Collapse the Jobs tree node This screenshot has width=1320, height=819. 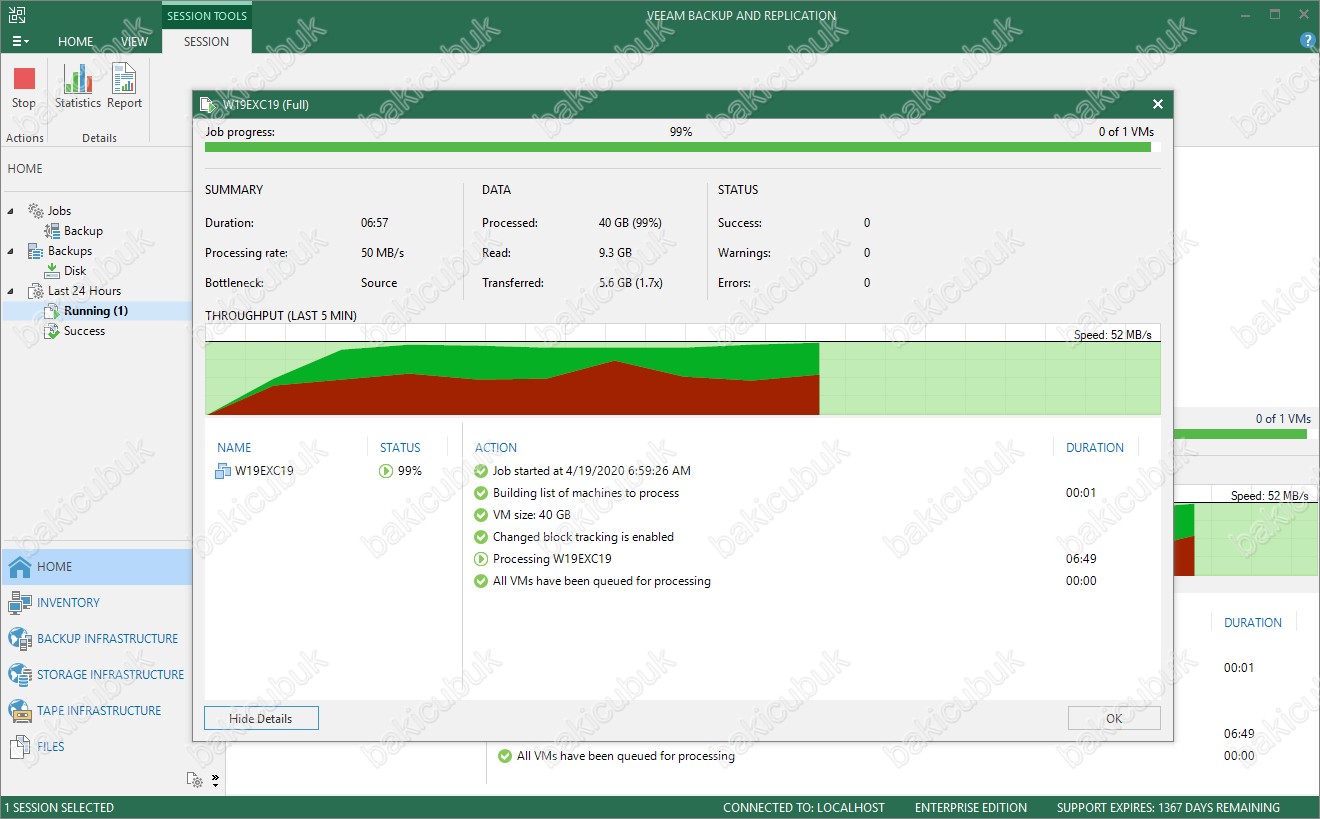tap(12, 211)
